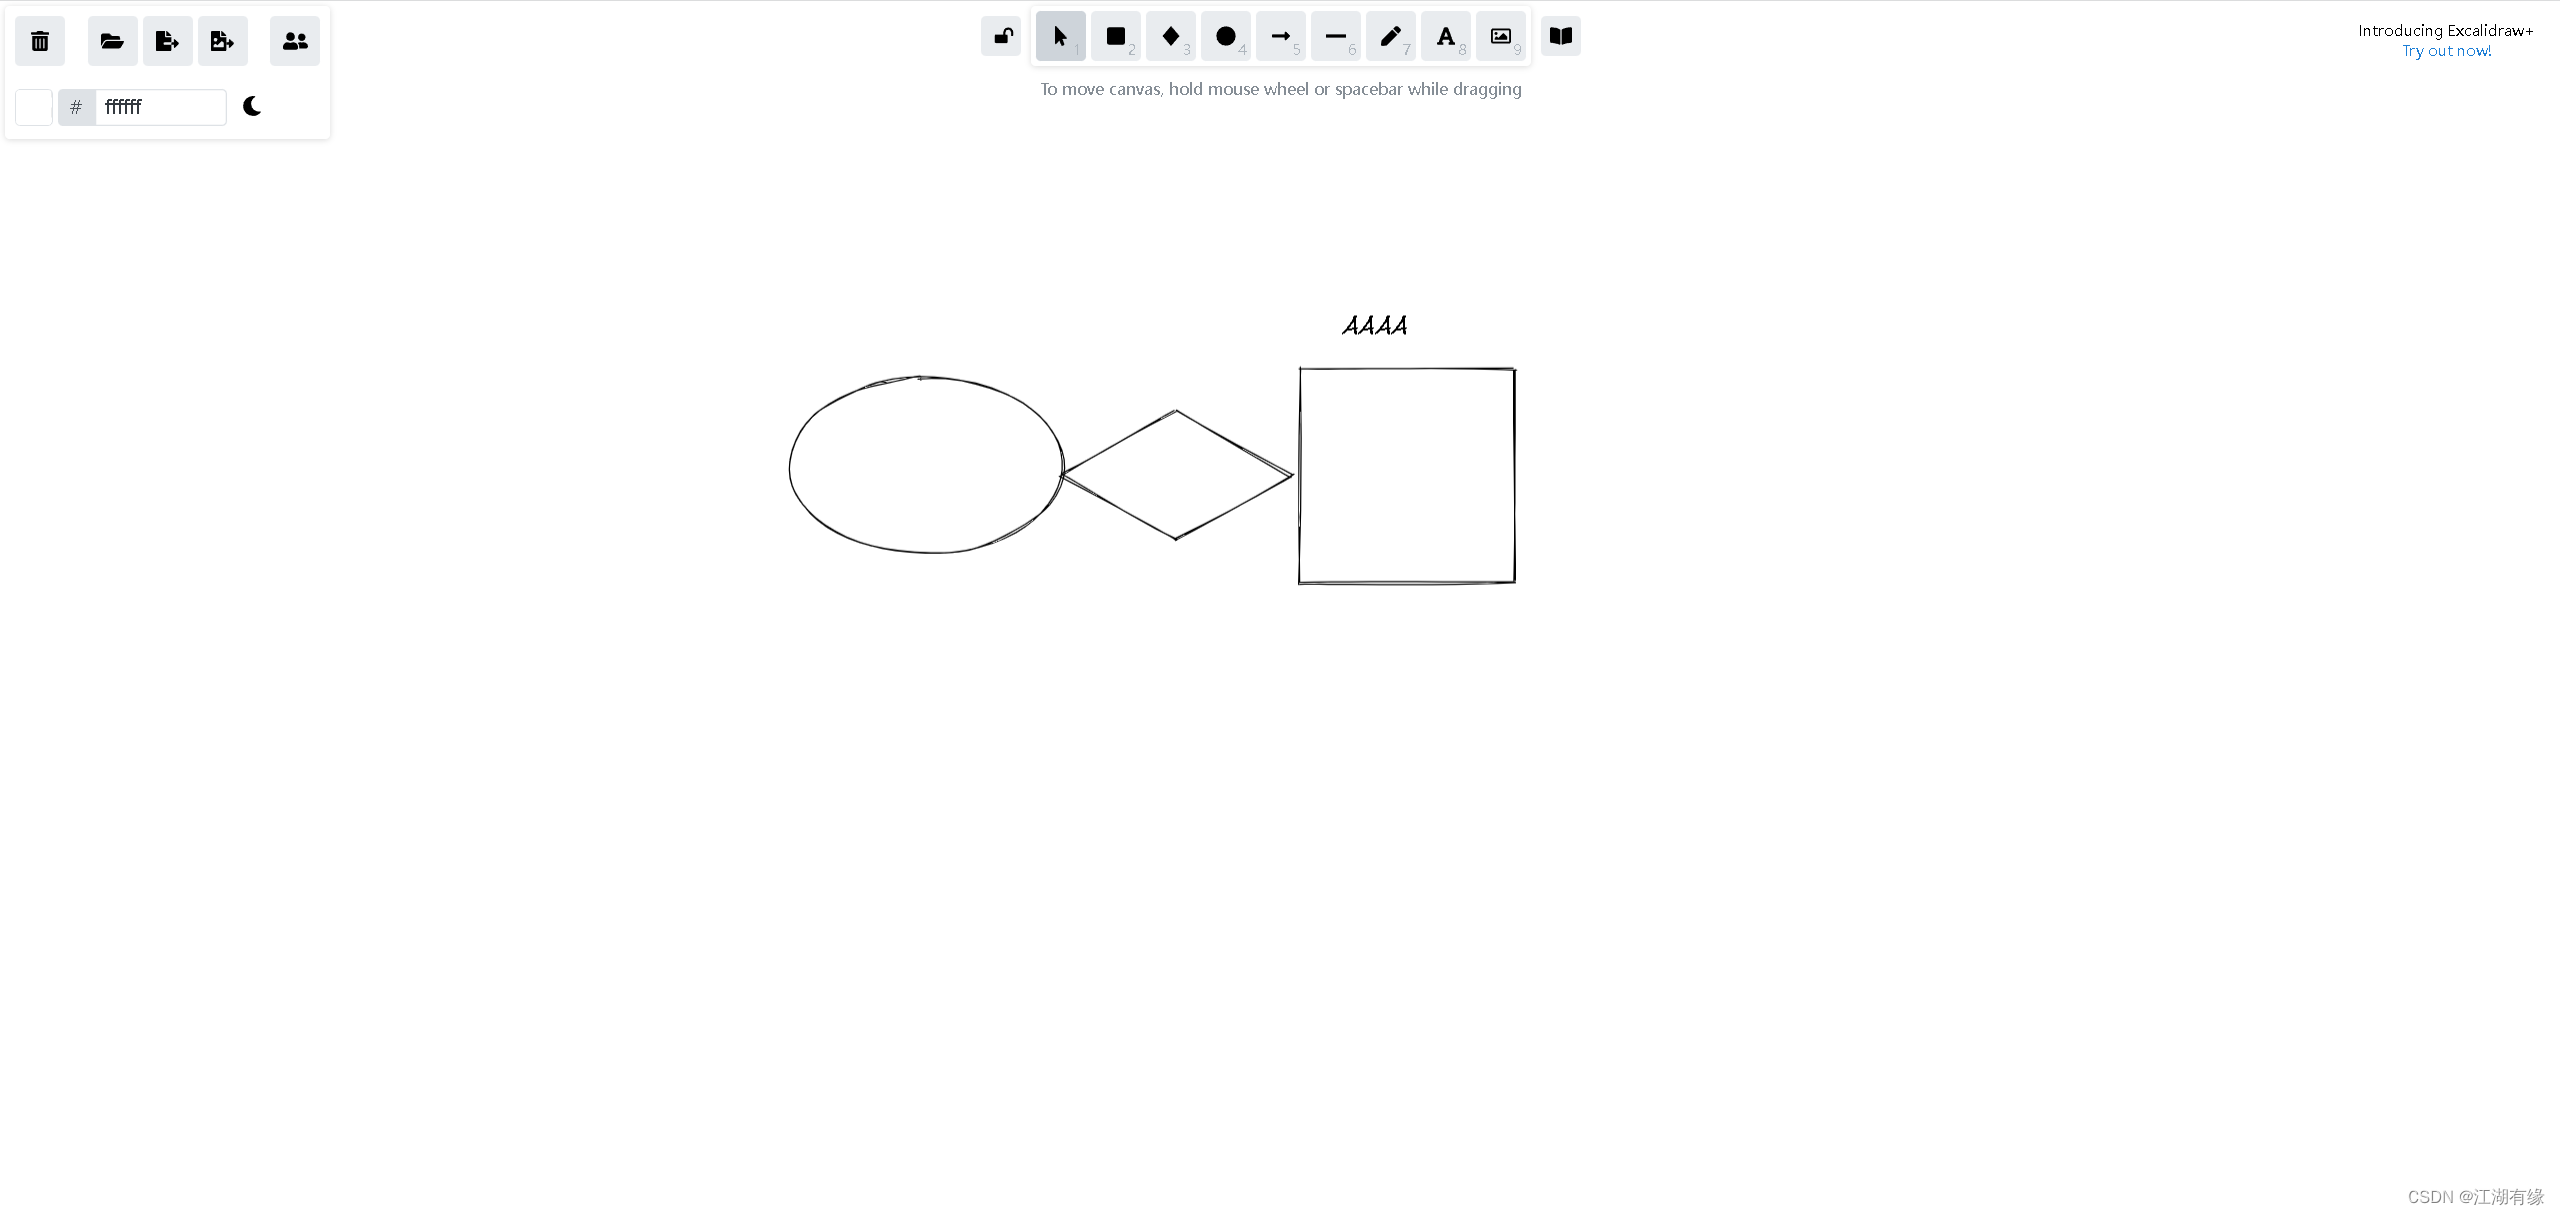Select the Insert image tool
The image size is (2560, 1215).
point(1500,37)
